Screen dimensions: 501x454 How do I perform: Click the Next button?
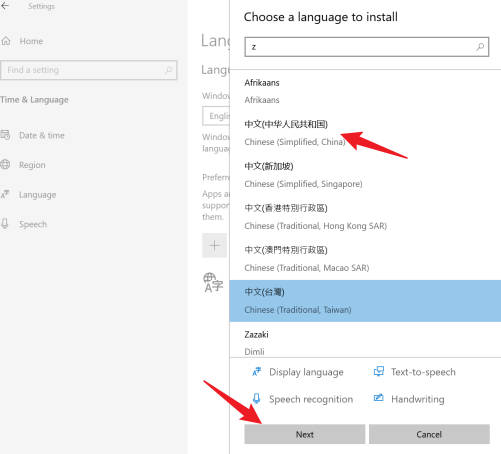tap(305, 434)
